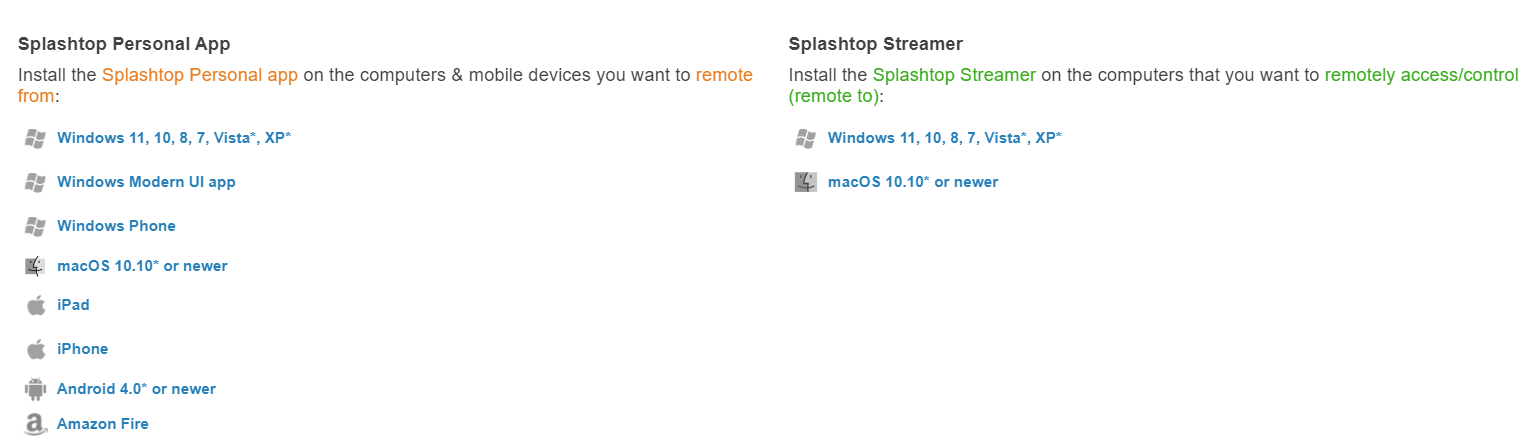Open the Amazon Fire download link

point(103,424)
